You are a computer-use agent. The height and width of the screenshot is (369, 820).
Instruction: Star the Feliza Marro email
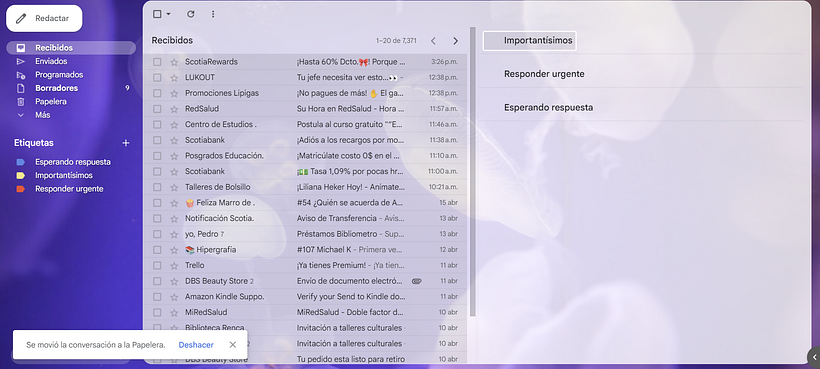click(x=174, y=203)
